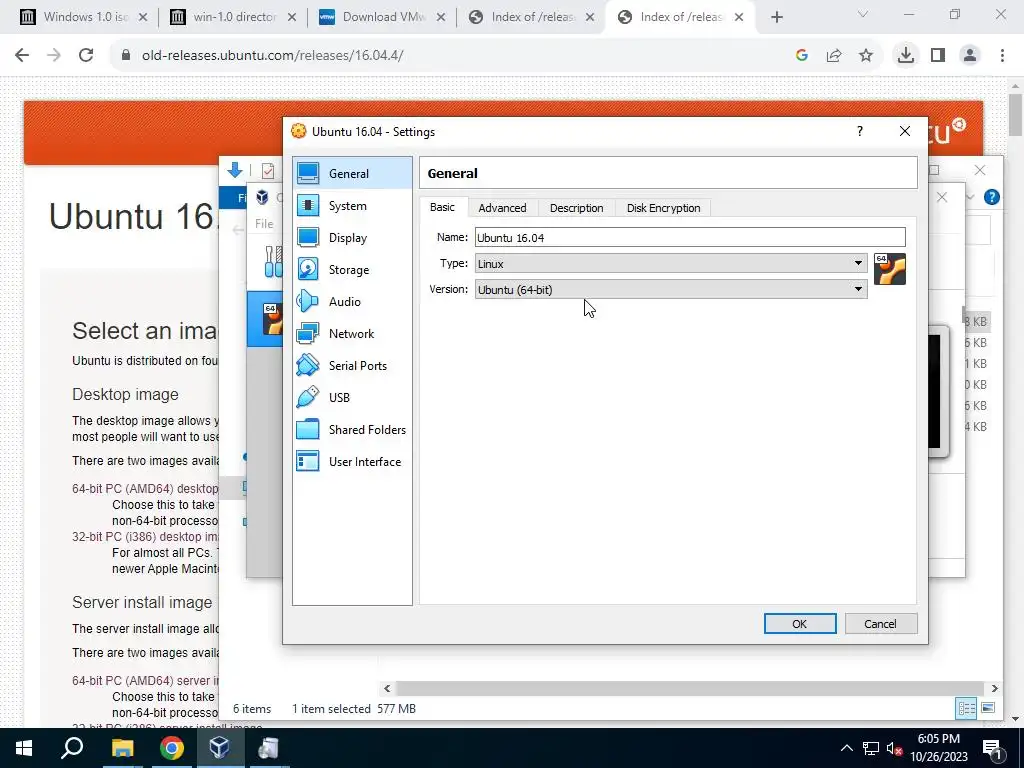Screen dimensions: 1024x768
Task: Open notifications center in taskbar
Action: [993, 748]
